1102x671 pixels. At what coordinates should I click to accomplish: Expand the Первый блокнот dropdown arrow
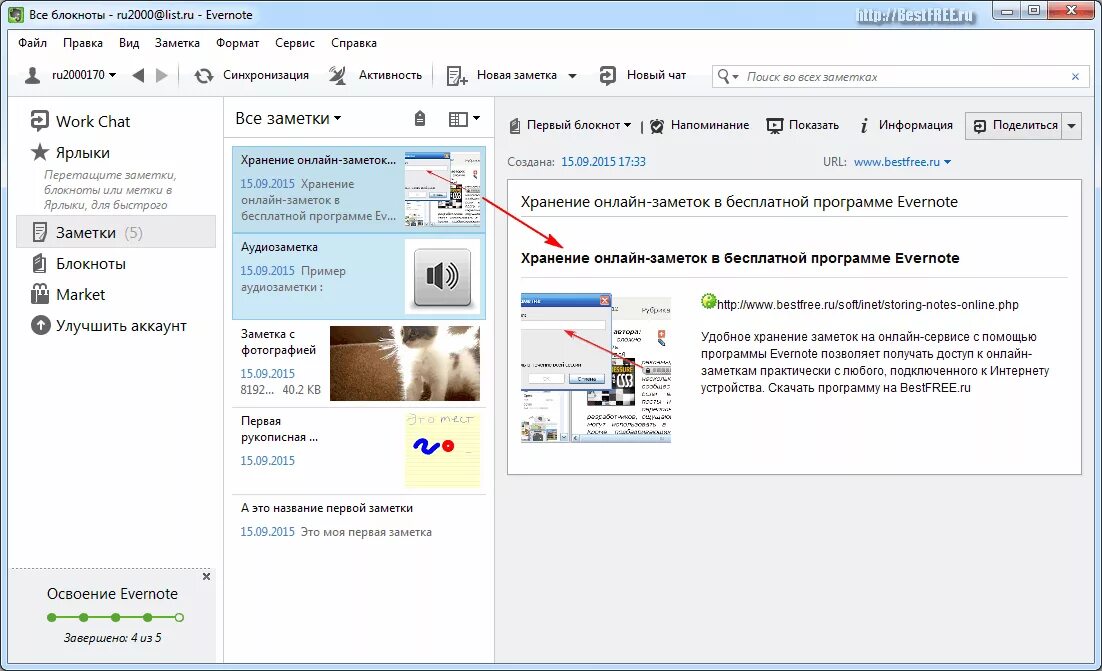[628, 125]
